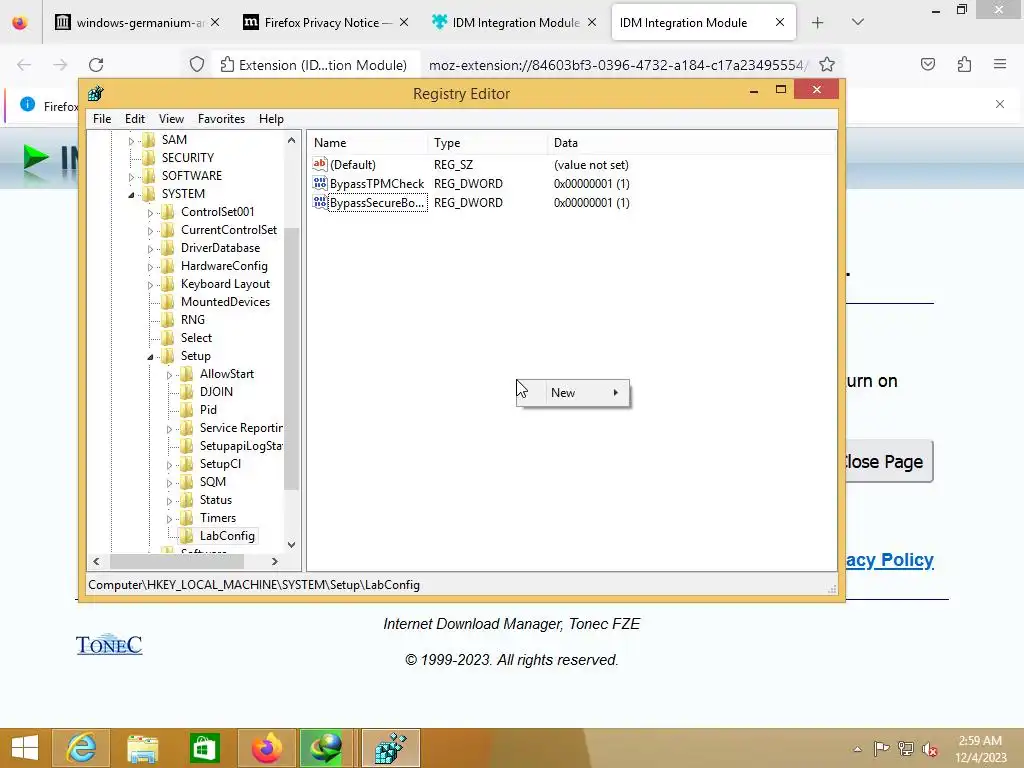Collapse the SYSTEM registry key
Viewport: 1024px width, 768px height.
pyautogui.click(x=131, y=195)
